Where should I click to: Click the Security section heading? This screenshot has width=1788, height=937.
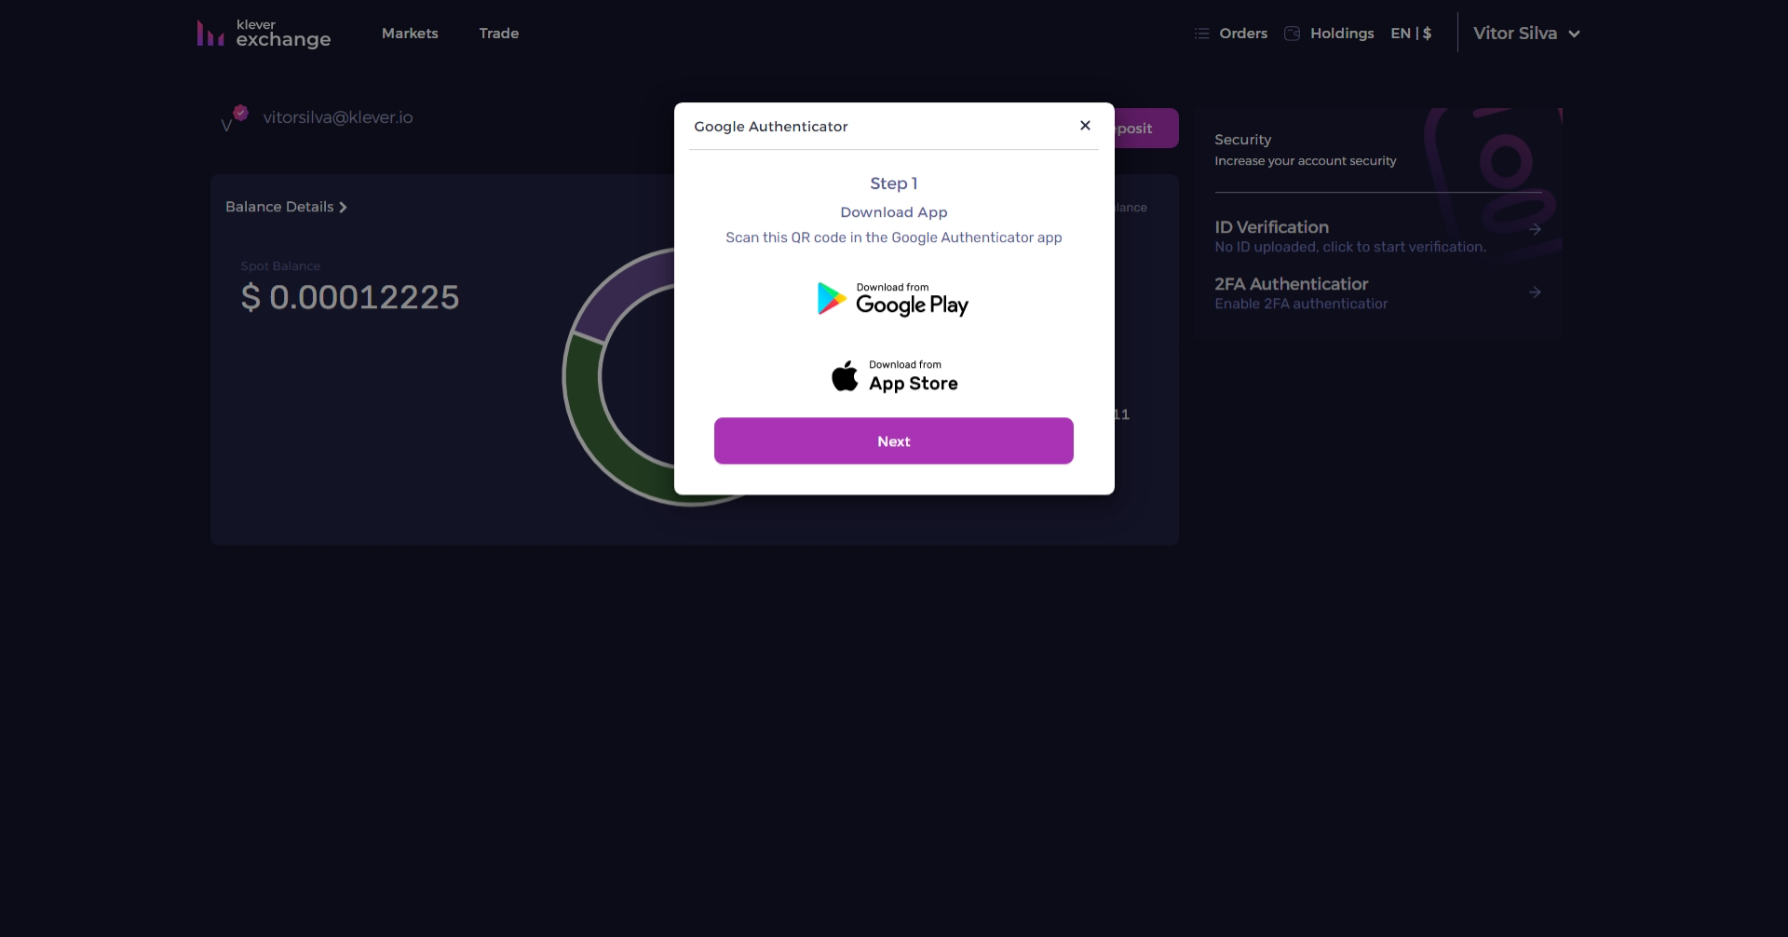click(1242, 139)
